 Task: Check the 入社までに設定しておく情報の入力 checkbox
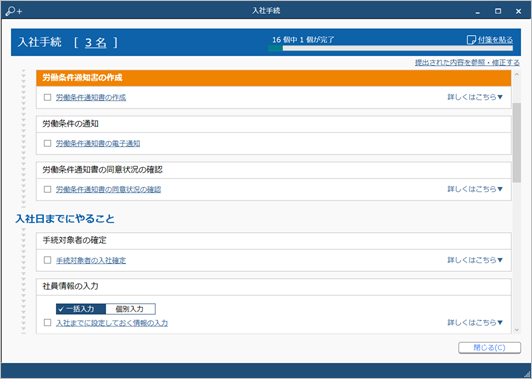[x=48, y=323]
